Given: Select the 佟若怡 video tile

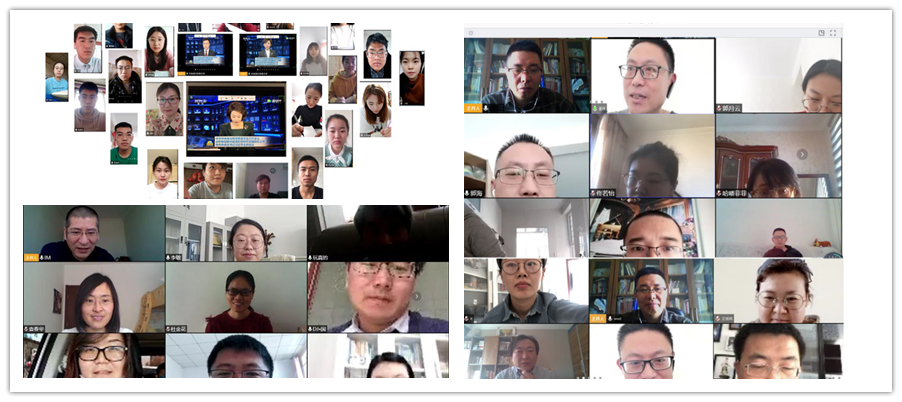Looking at the screenshot, I should click(651, 155).
